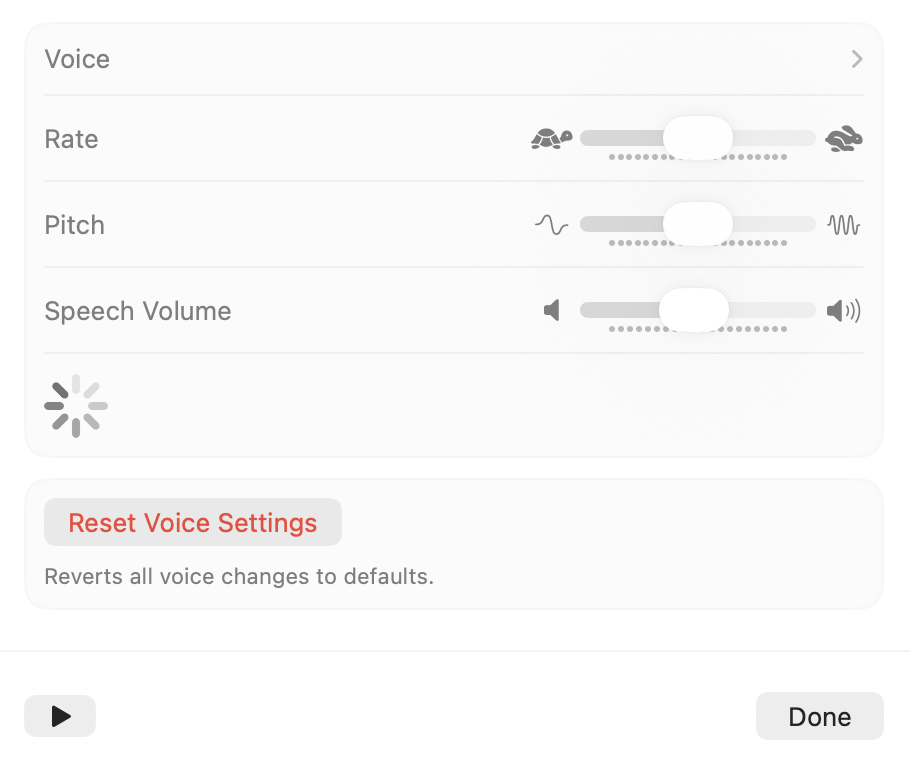The width and height of the screenshot is (910, 760).
Task: Click the turtle slow-rate icon
Action: (x=551, y=139)
